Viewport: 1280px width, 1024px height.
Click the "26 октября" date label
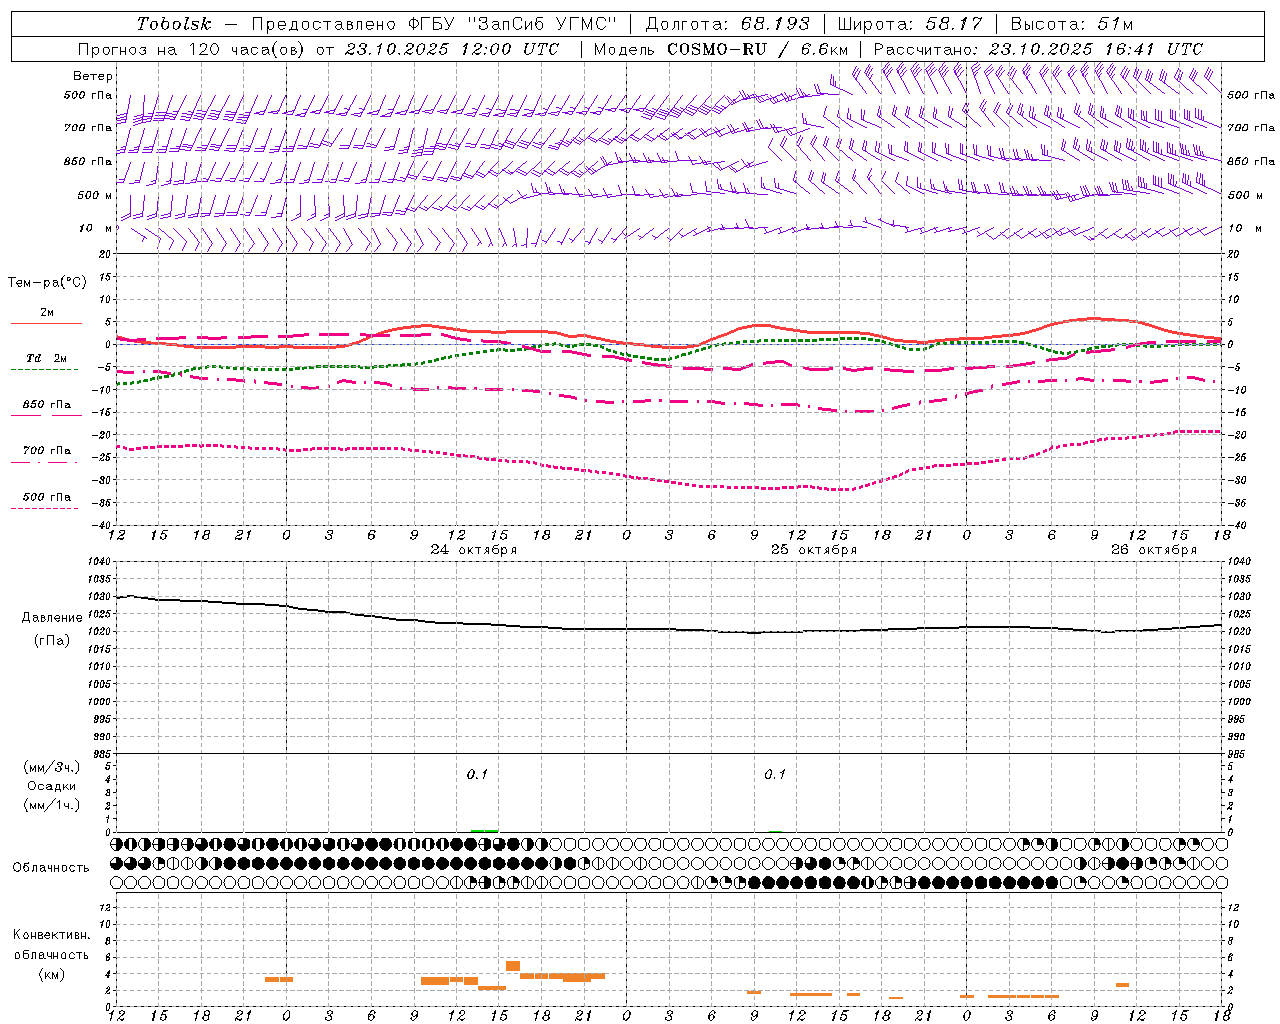(1154, 550)
